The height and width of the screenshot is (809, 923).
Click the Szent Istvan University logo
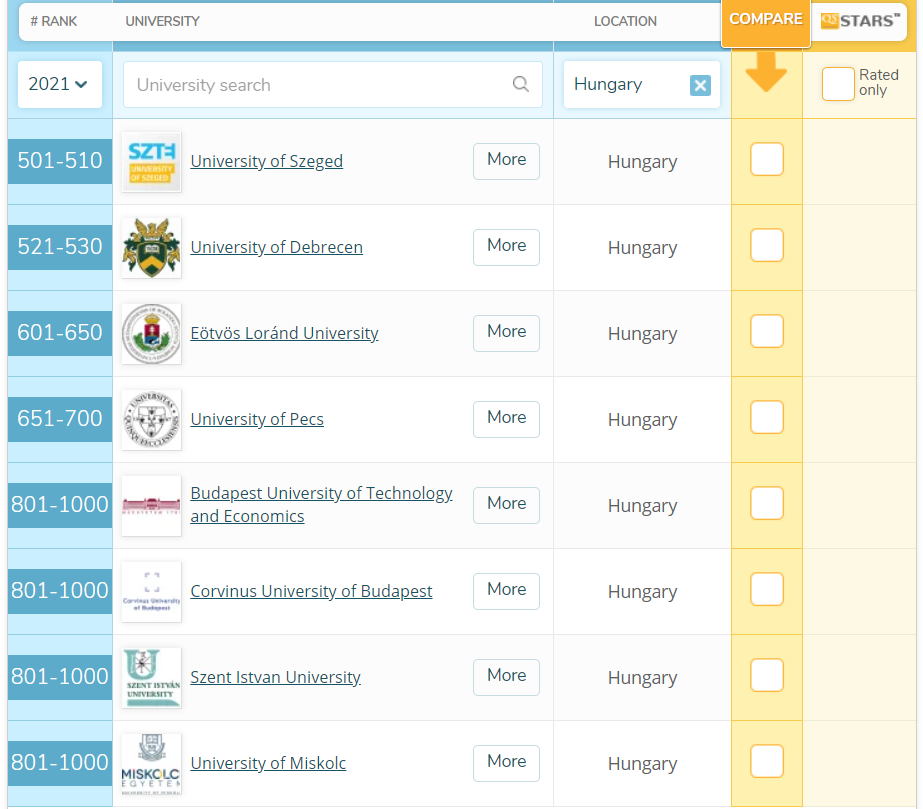tap(151, 678)
